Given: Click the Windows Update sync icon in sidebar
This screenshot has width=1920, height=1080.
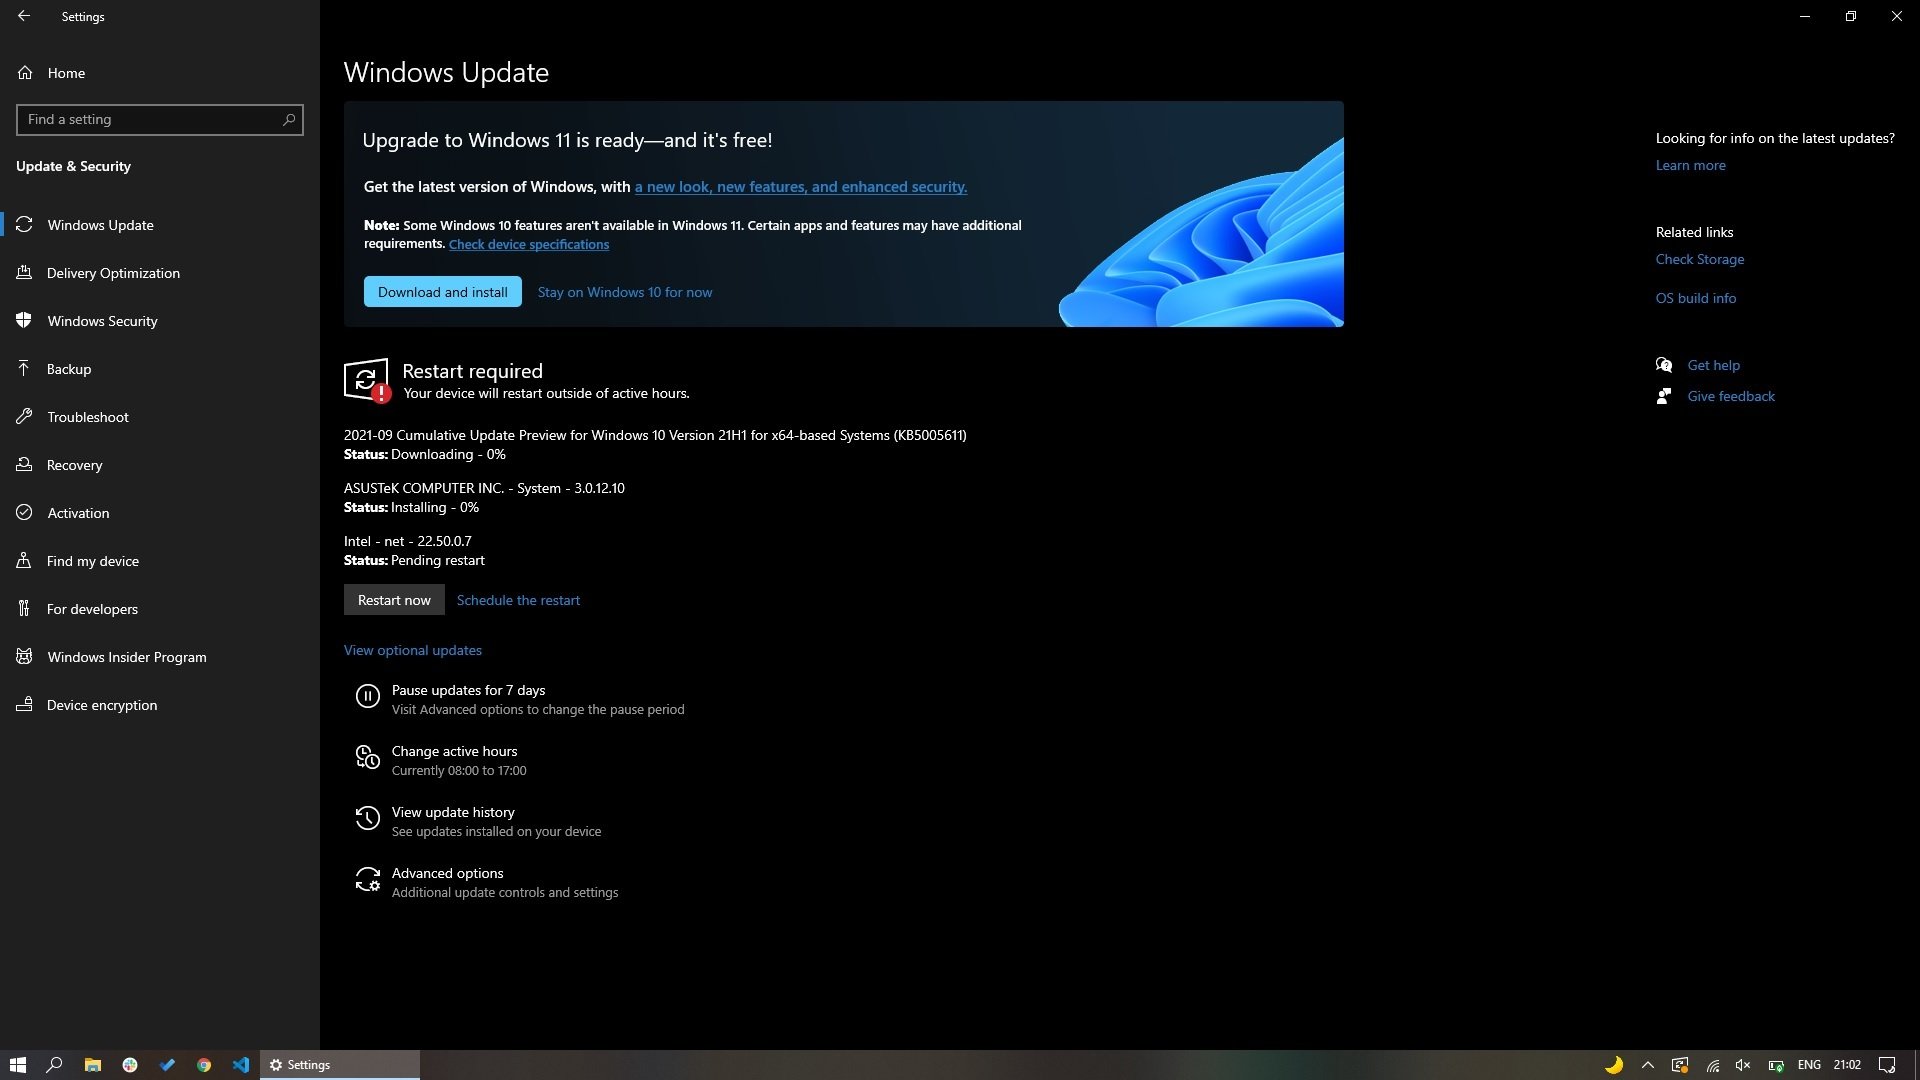Looking at the screenshot, I should point(24,224).
